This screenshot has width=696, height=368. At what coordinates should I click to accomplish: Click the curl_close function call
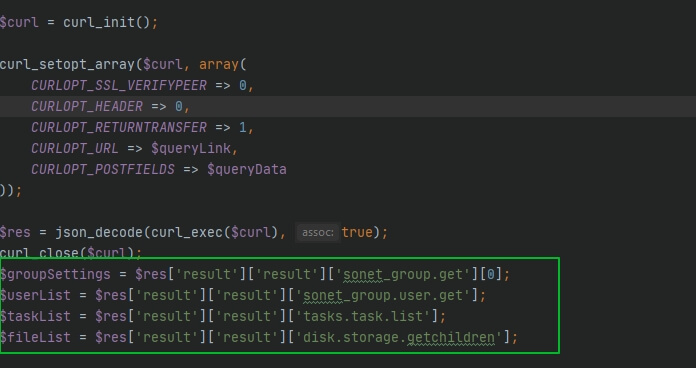pyautogui.click(x=67, y=253)
